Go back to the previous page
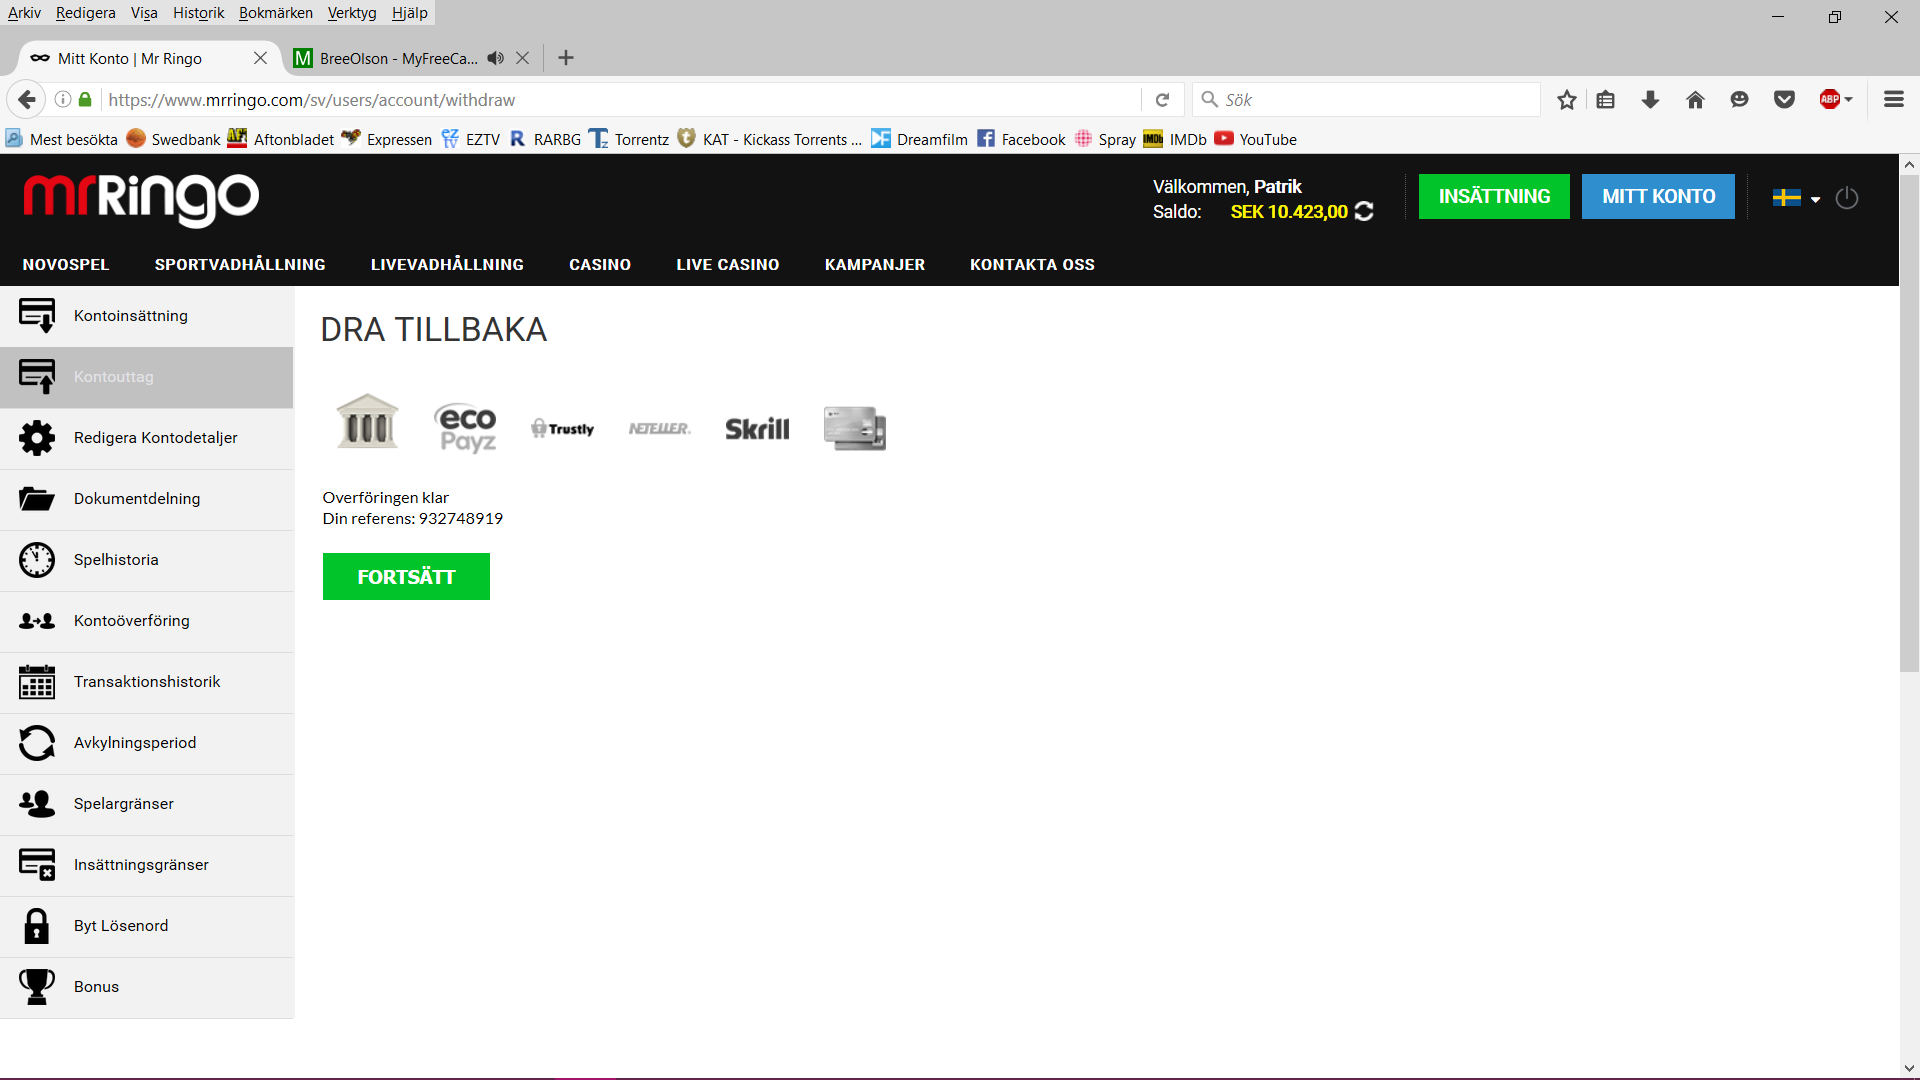 [x=27, y=99]
